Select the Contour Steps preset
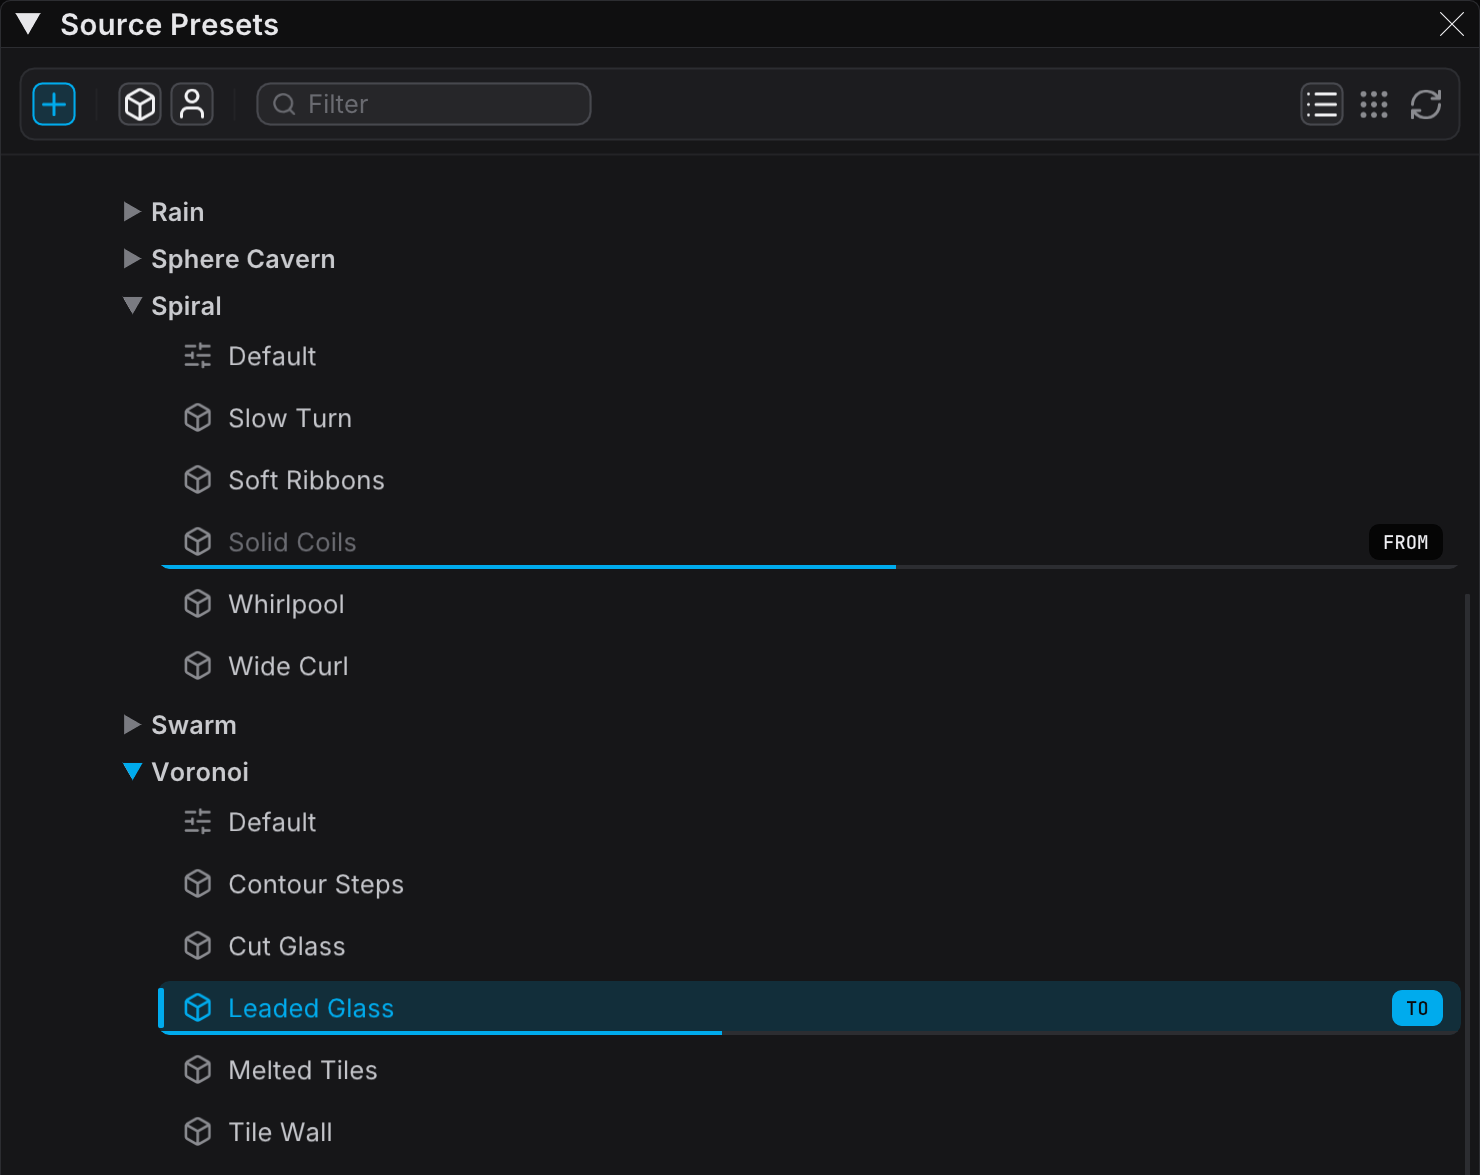The image size is (1480, 1175). (808, 884)
